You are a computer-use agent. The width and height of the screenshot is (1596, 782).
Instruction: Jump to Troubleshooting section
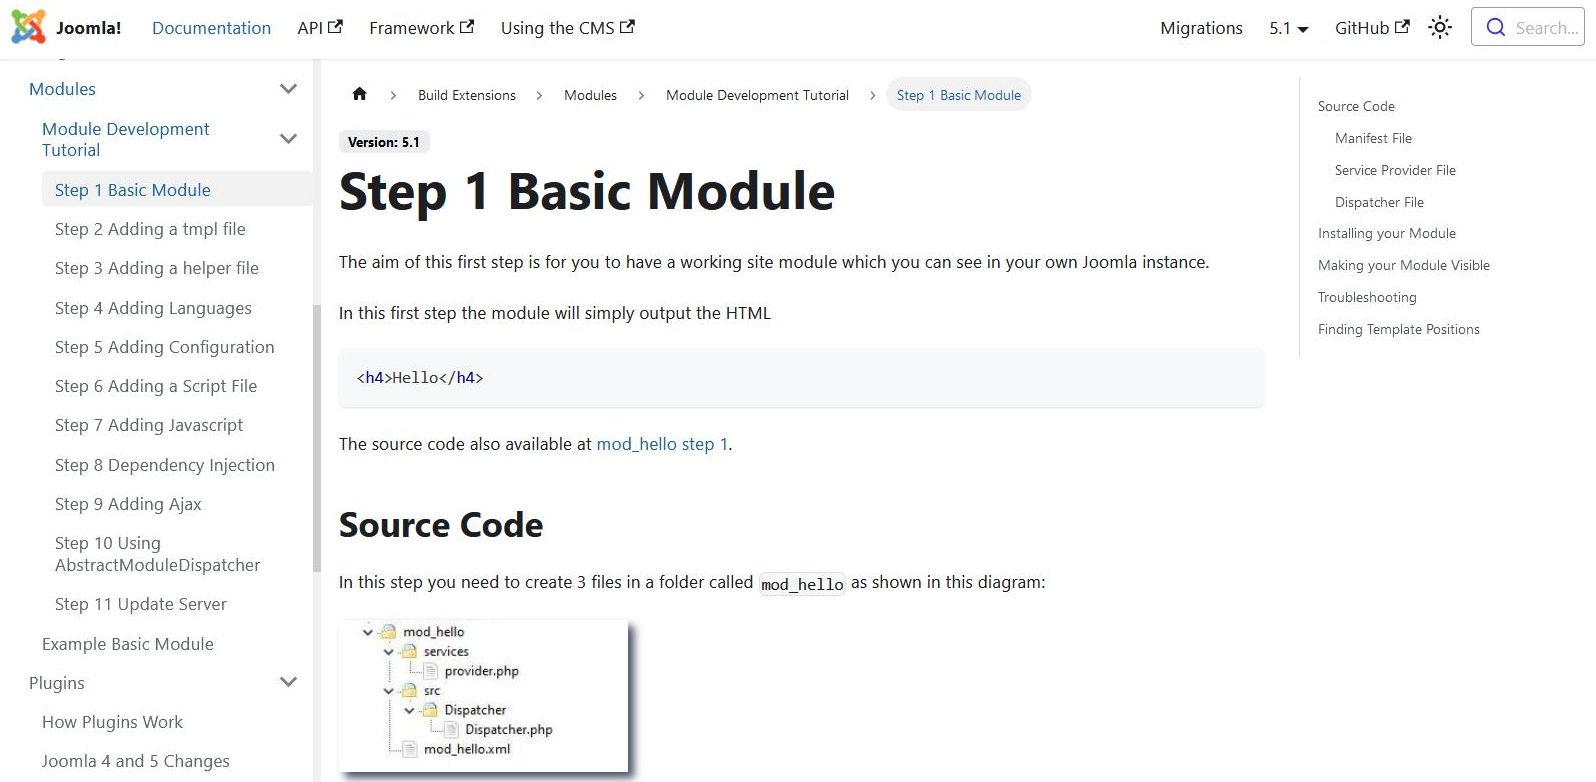tap(1367, 297)
